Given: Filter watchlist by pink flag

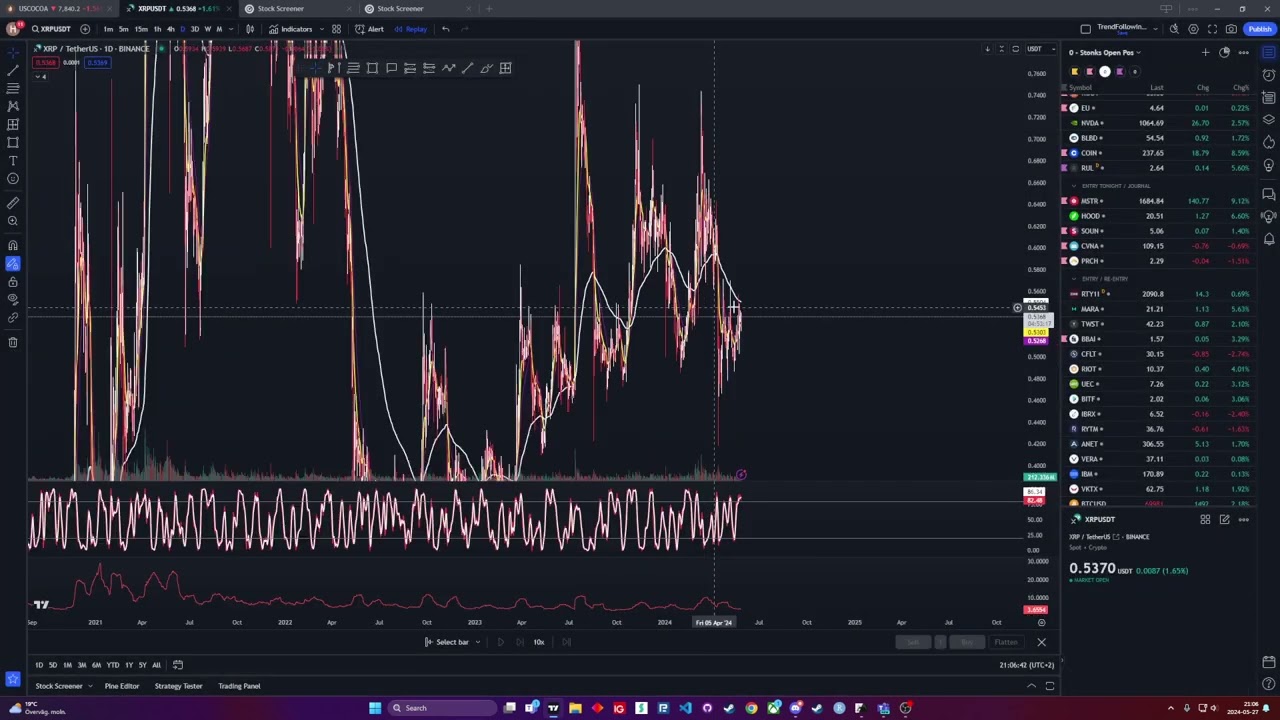Looking at the screenshot, I should [1090, 72].
